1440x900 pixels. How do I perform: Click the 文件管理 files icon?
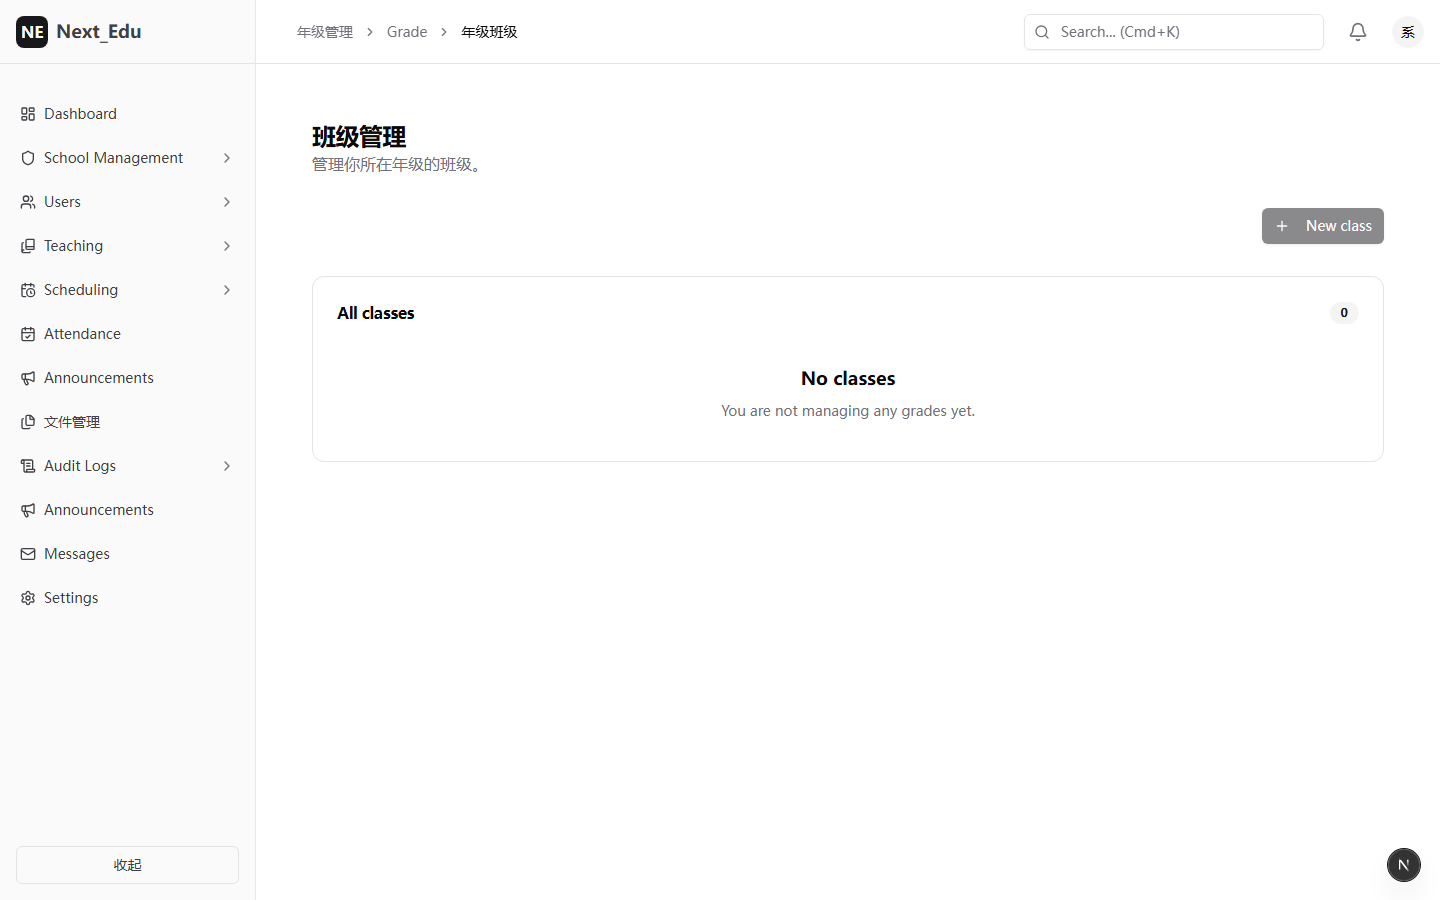pyautogui.click(x=28, y=422)
